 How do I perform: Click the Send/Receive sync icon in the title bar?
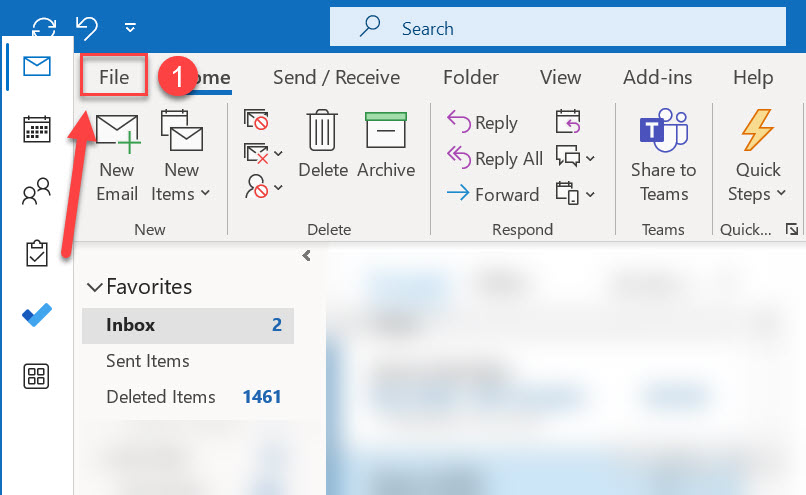pos(44,27)
